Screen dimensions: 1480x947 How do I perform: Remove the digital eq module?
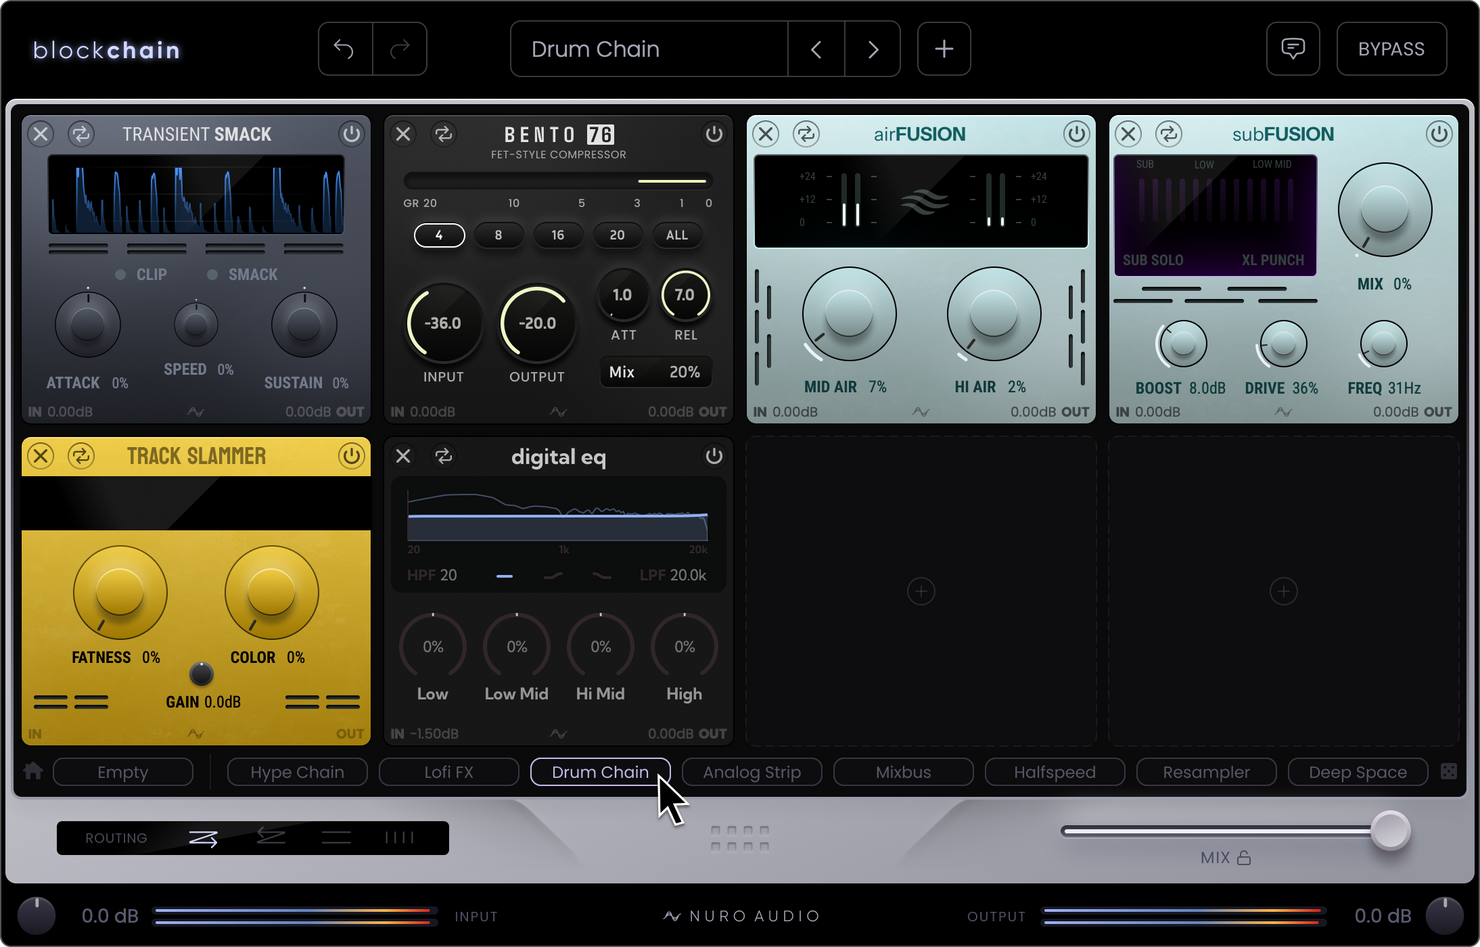coord(403,456)
